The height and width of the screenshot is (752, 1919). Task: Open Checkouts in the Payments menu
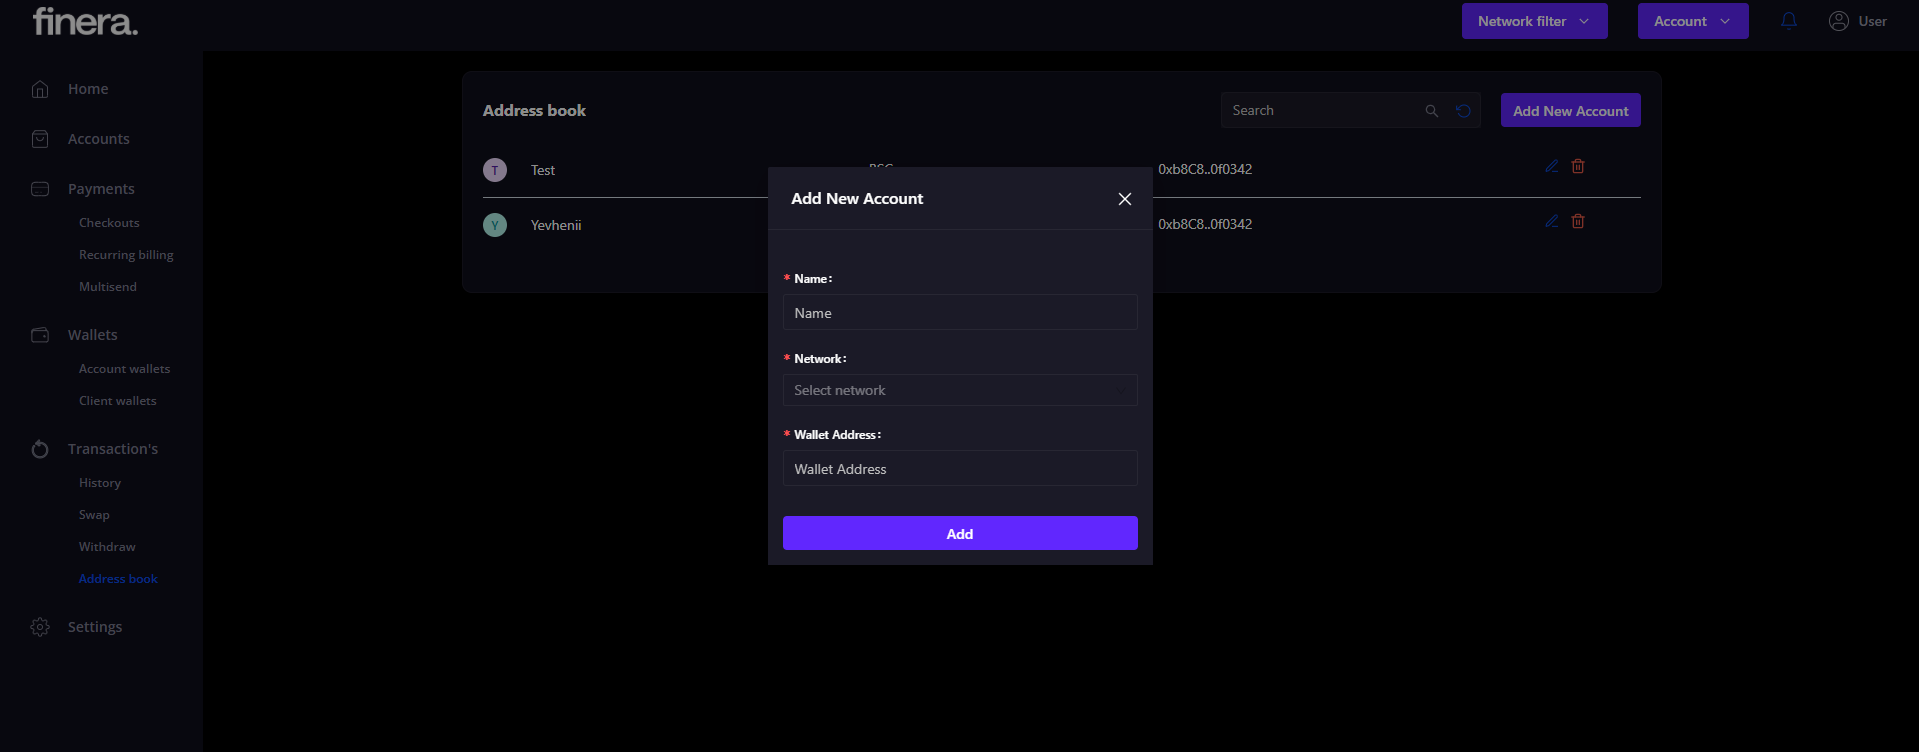(x=109, y=223)
